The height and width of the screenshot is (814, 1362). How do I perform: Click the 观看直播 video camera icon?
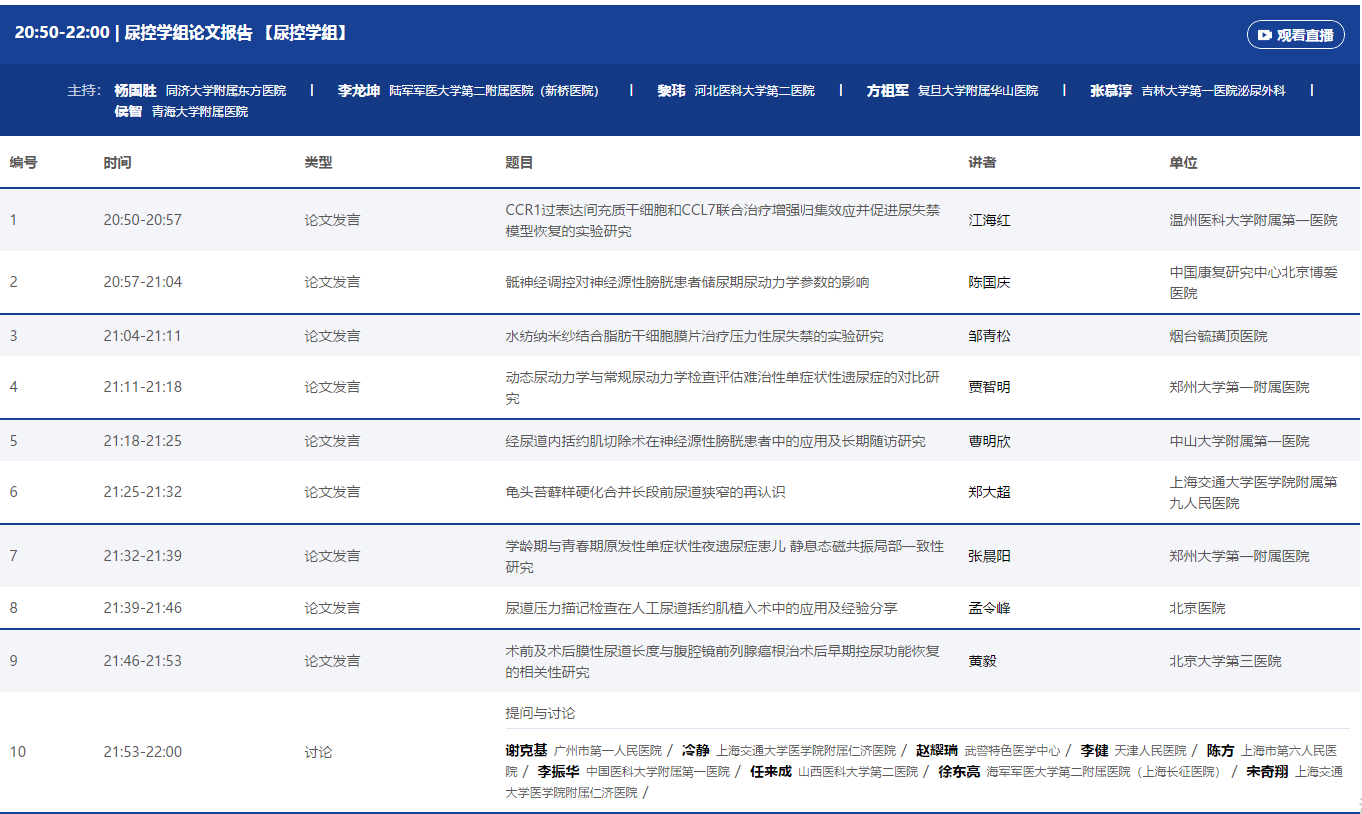[x=1264, y=35]
